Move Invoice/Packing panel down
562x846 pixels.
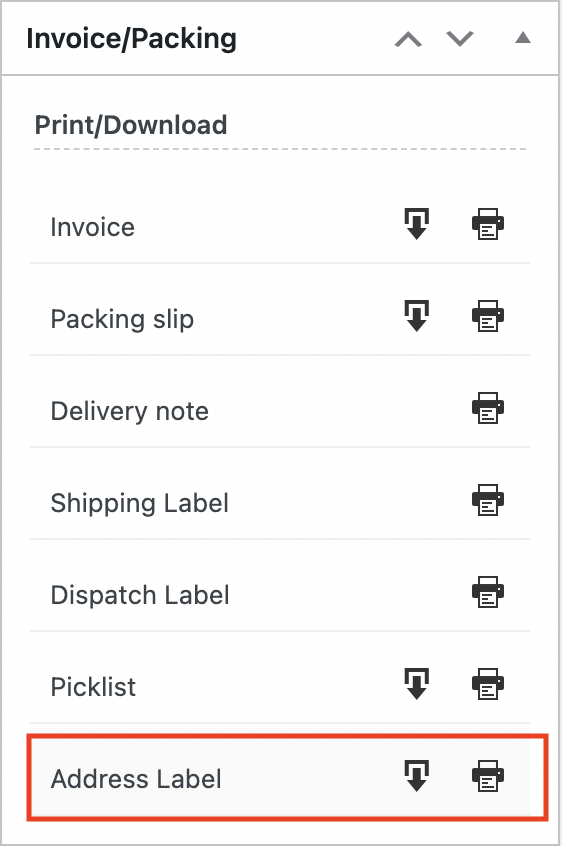460,39
